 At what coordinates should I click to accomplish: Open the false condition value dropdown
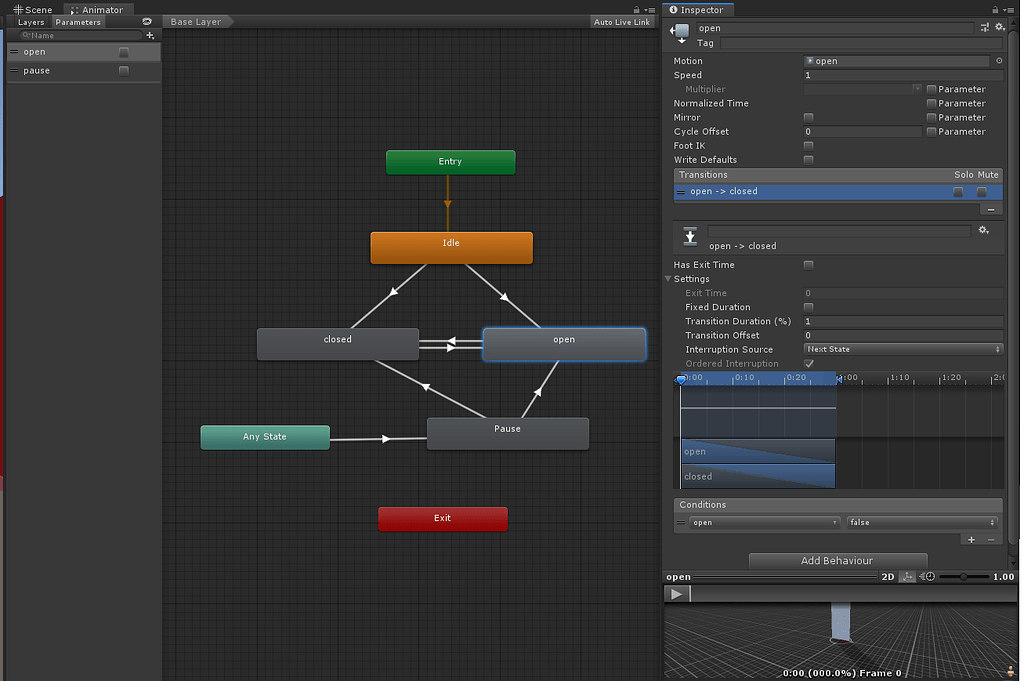(x=920, y=522)
